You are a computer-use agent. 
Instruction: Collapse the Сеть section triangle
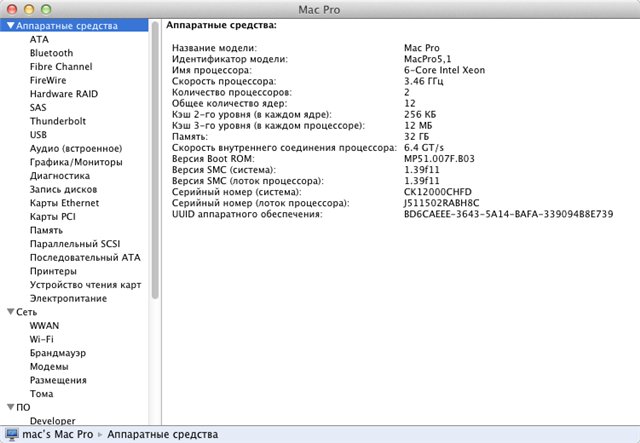(x=11, y=312)
